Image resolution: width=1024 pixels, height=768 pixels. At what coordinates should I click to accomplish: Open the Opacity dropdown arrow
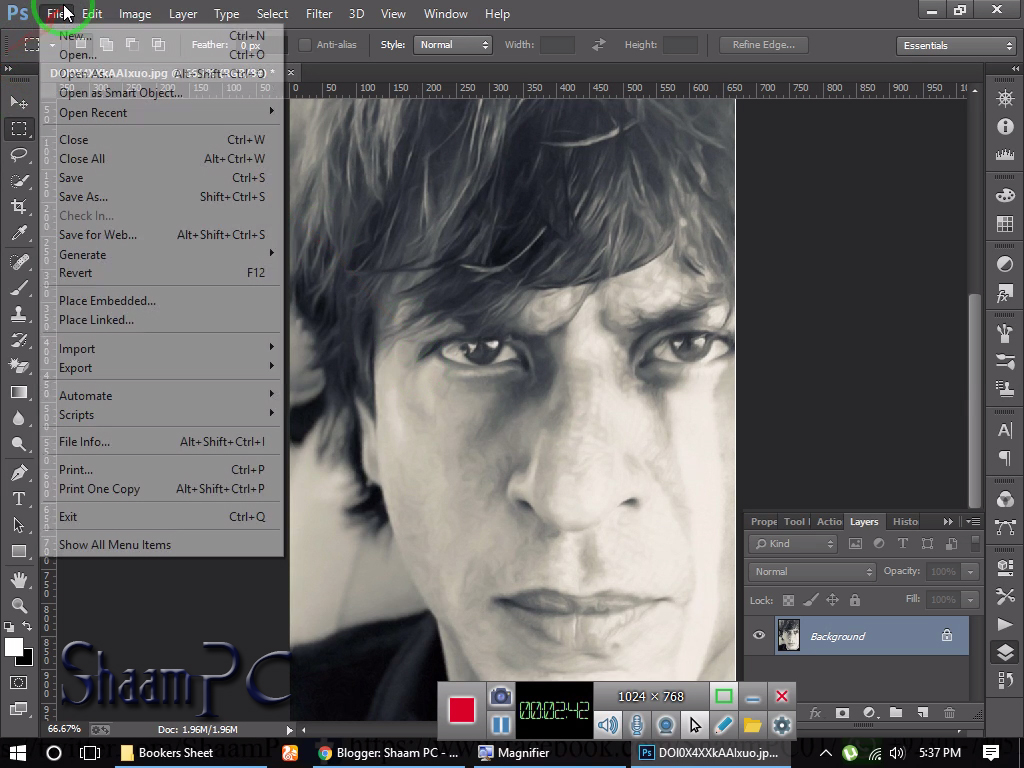pos(970,571)
